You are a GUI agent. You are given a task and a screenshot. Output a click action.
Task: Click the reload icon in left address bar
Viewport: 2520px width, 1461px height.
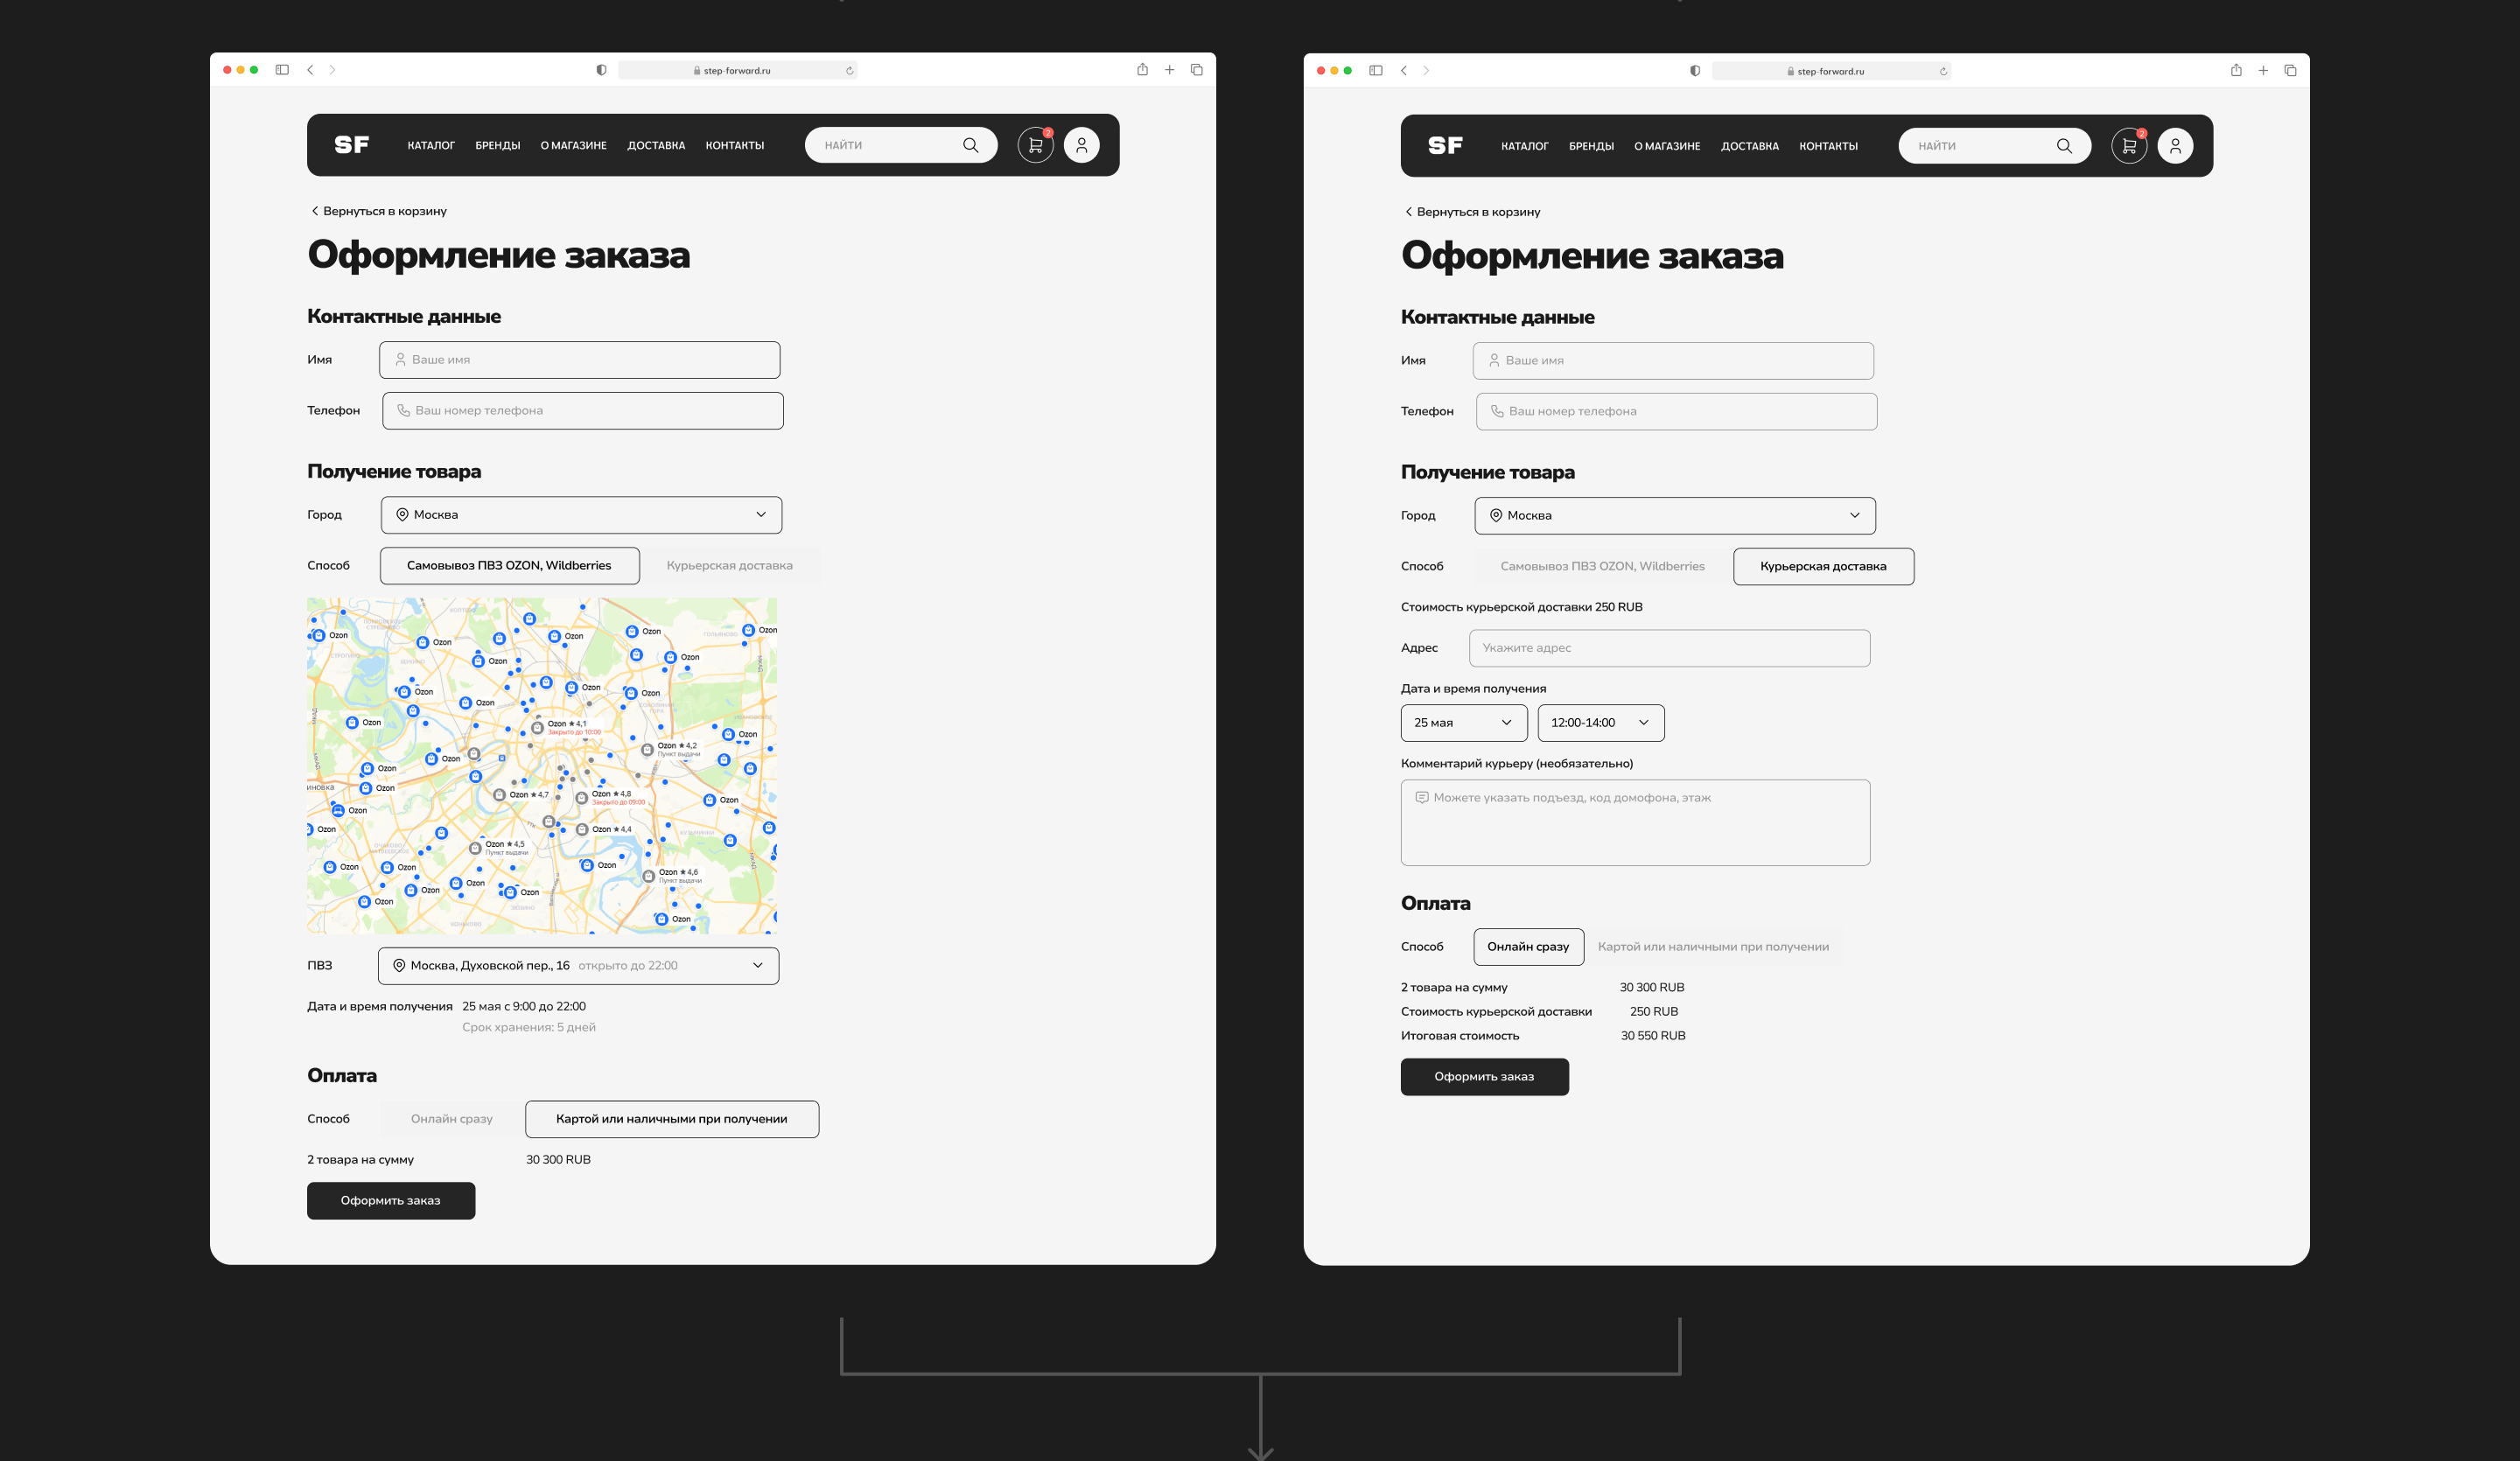tap(849, 71)
